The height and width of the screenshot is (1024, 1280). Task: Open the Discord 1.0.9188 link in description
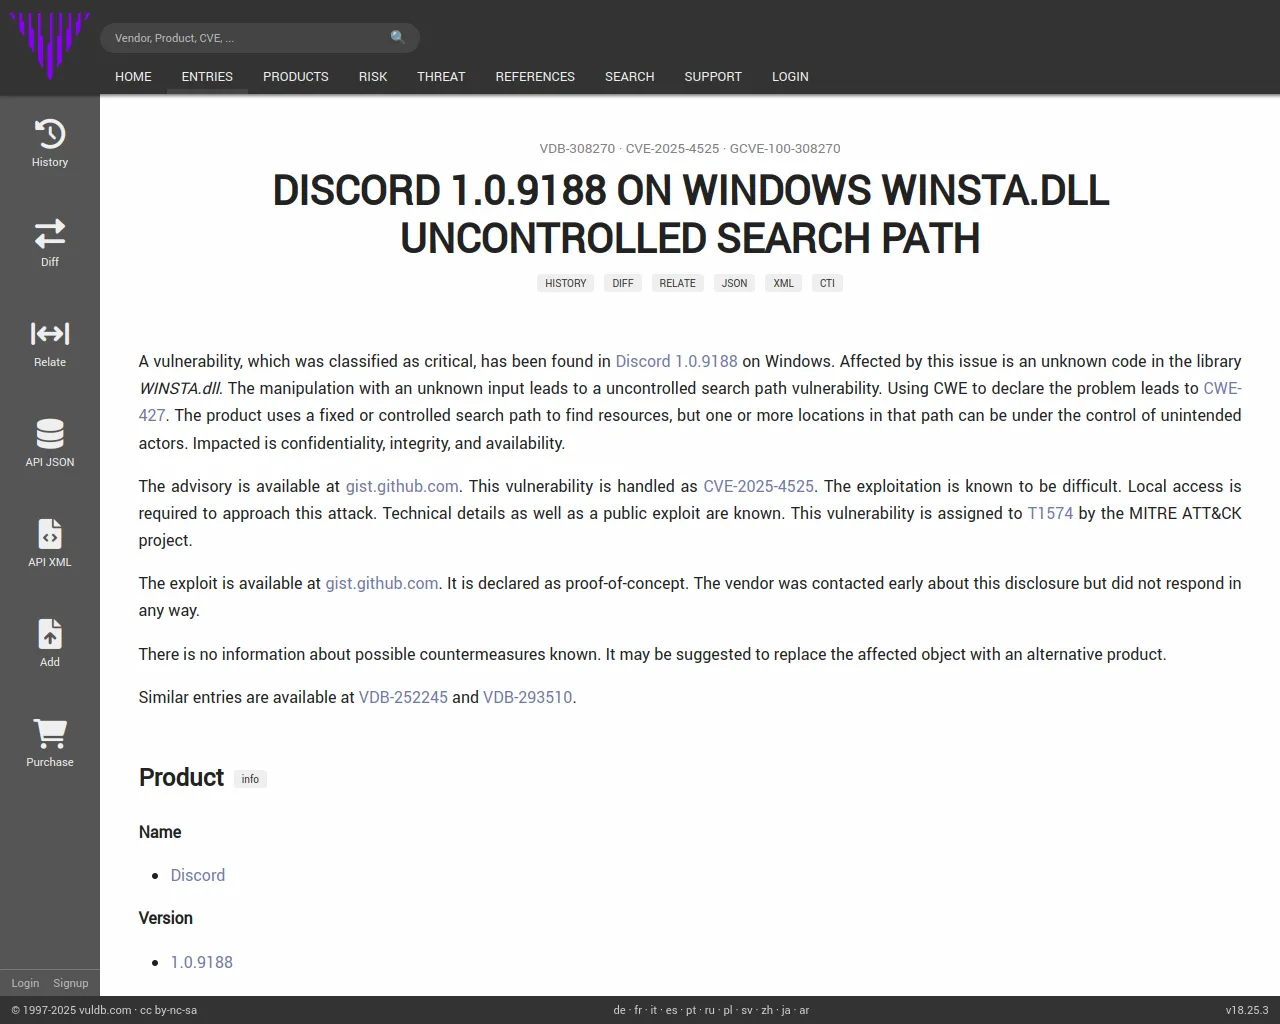[x=676, y=361]
